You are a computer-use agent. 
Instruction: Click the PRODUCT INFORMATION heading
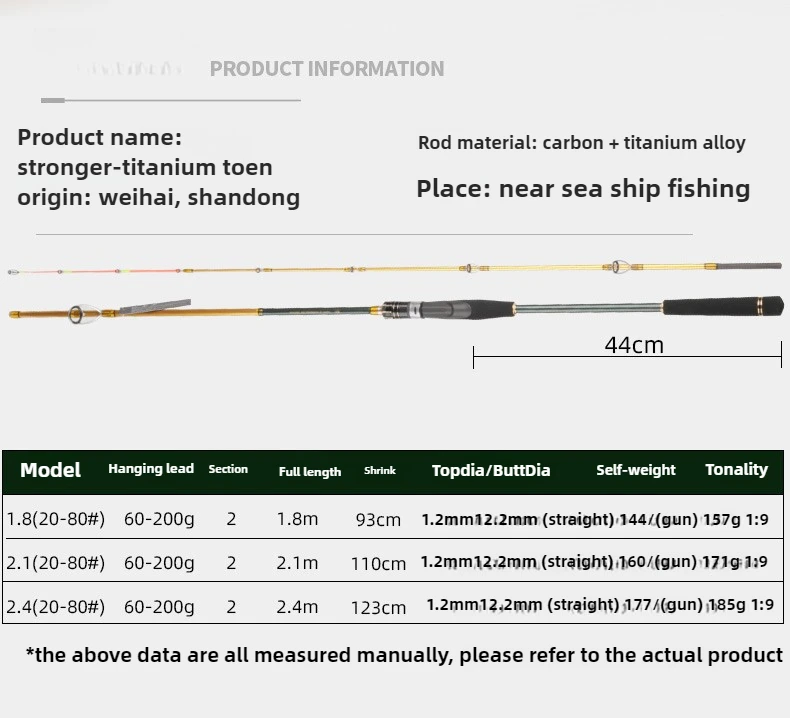326,69
